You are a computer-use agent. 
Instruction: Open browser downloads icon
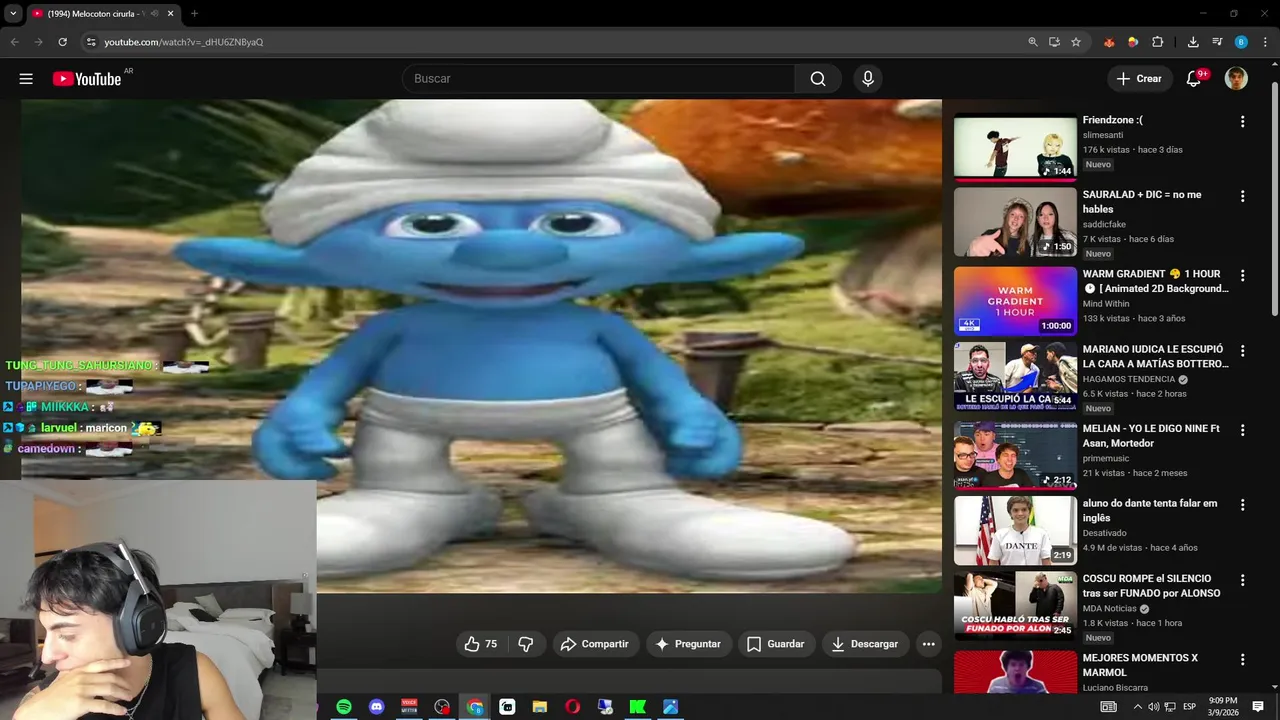coord(1193,42)
